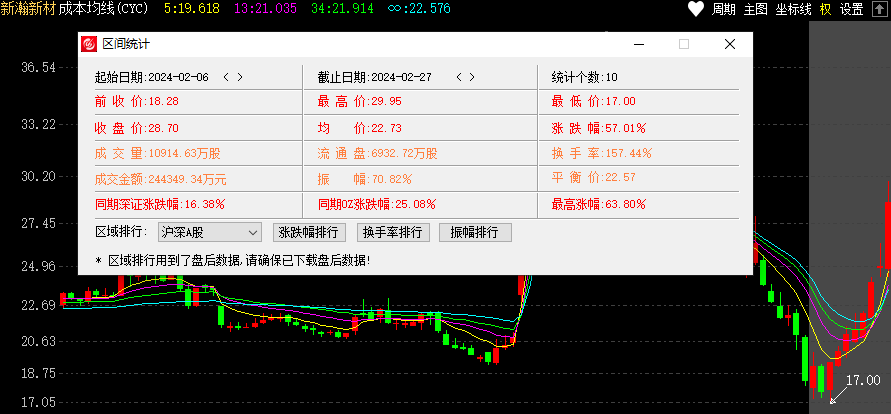Screen dimensions: 891x414
Task: Maximize the 区间统计 dialog
Action: coord(684,44)
